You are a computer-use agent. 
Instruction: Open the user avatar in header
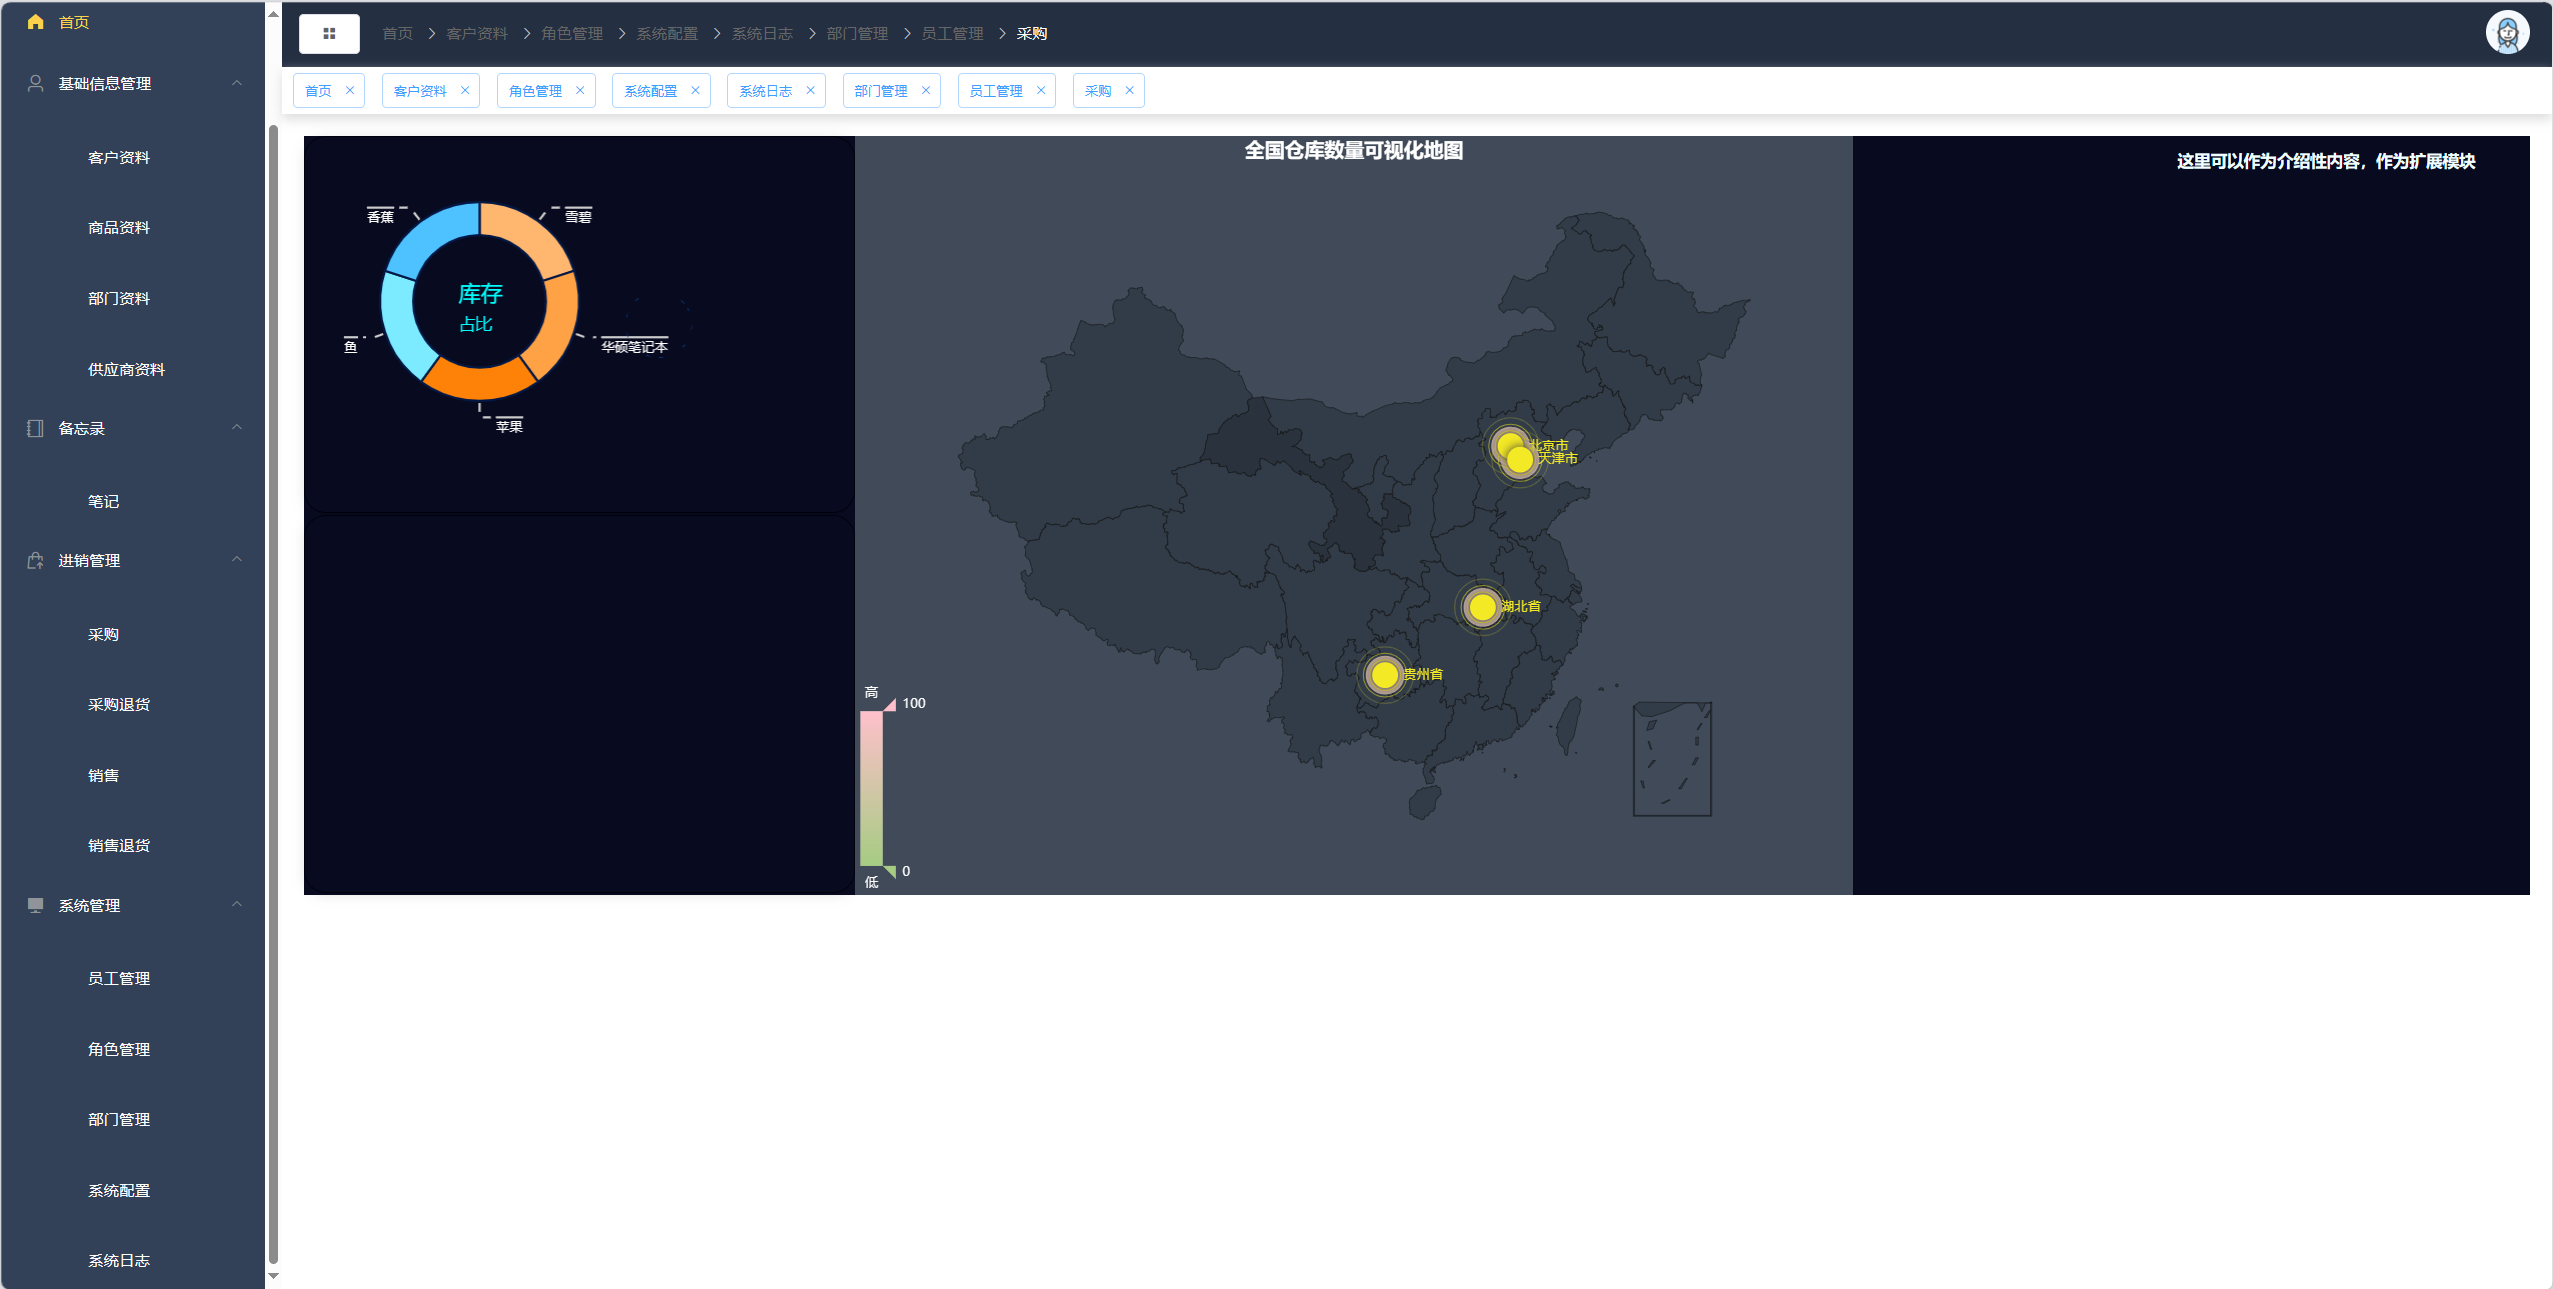[2506, 33]
